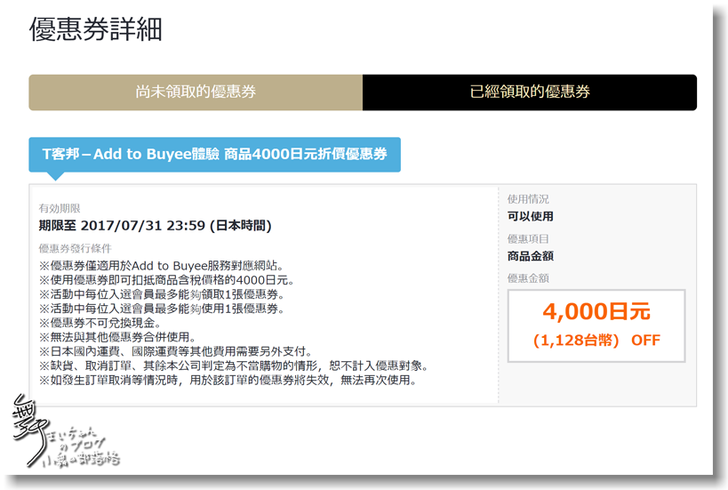Click the 優惠金額 label
This screenshot has width=728, height=490.
[x=528, y=278]
